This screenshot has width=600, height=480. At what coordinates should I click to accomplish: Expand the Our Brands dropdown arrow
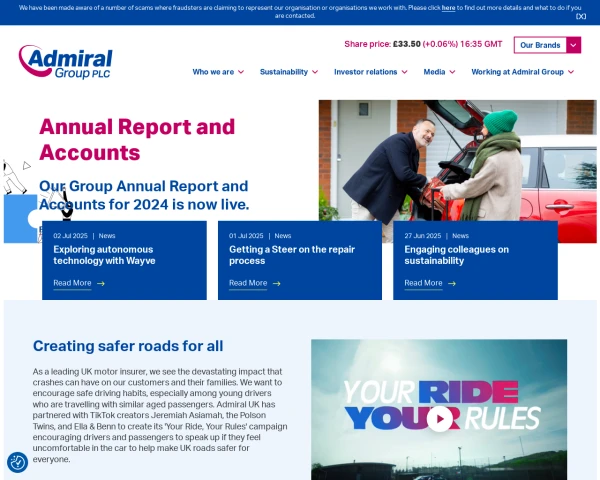tap(573, 45)
